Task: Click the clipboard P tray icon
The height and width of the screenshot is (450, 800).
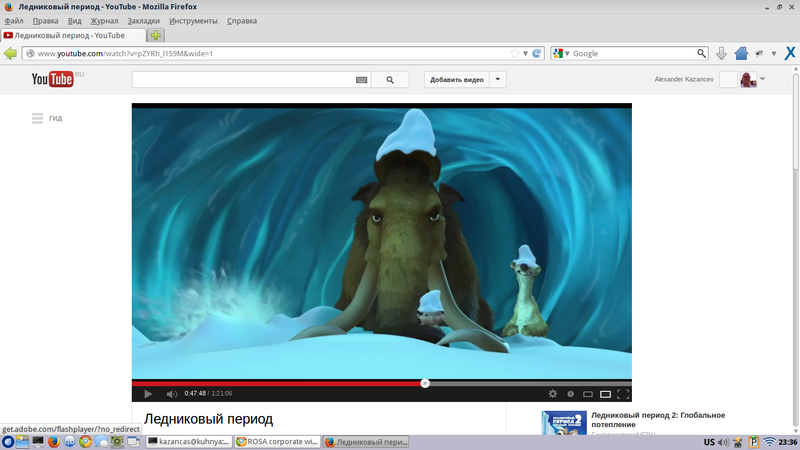Action: pos(754,442)
